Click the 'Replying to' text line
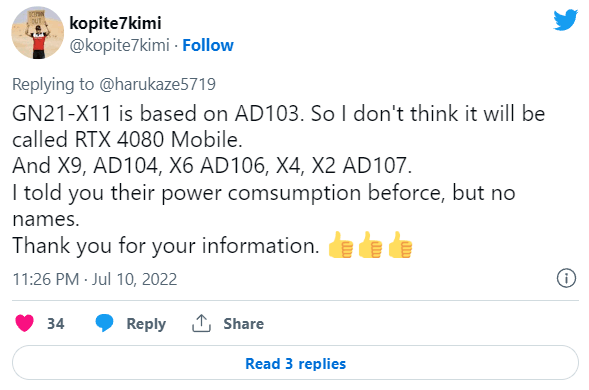The width and height of the screenshot is (589, 390). point(114,84)
